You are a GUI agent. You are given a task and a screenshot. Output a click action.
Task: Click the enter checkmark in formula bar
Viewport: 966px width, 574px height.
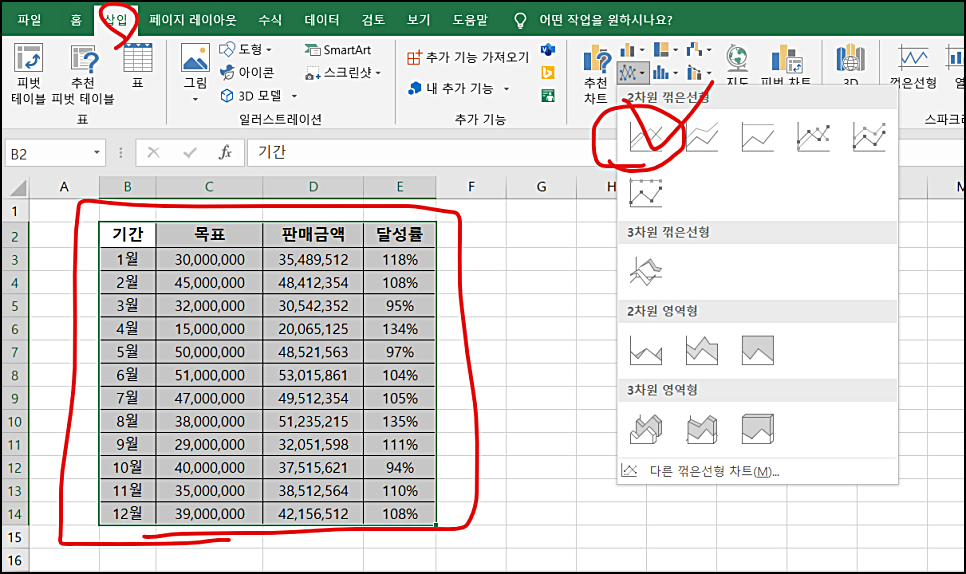pyautogui.click(x=190, y=153)
